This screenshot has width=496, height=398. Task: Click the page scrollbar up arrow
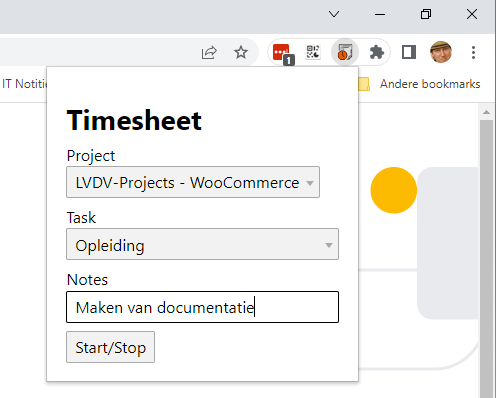[x=486, y=112]
